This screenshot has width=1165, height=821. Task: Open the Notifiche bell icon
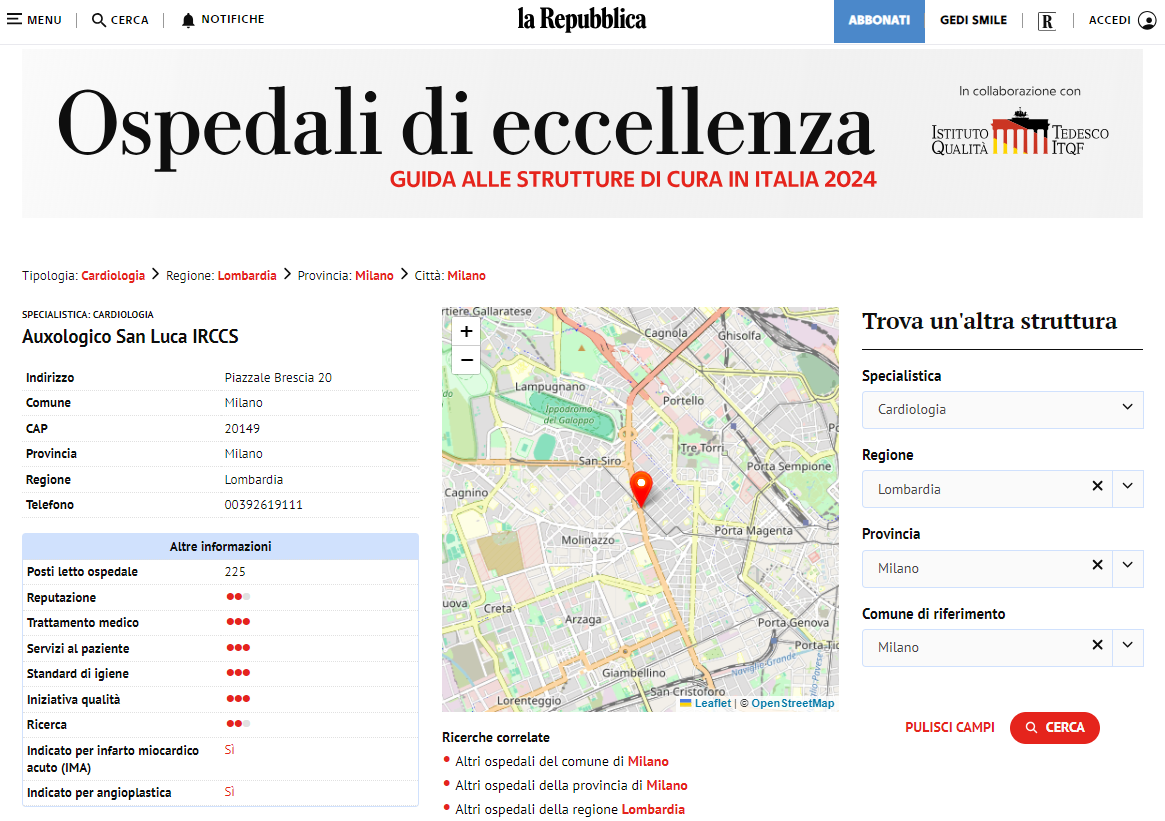(188, 20)
